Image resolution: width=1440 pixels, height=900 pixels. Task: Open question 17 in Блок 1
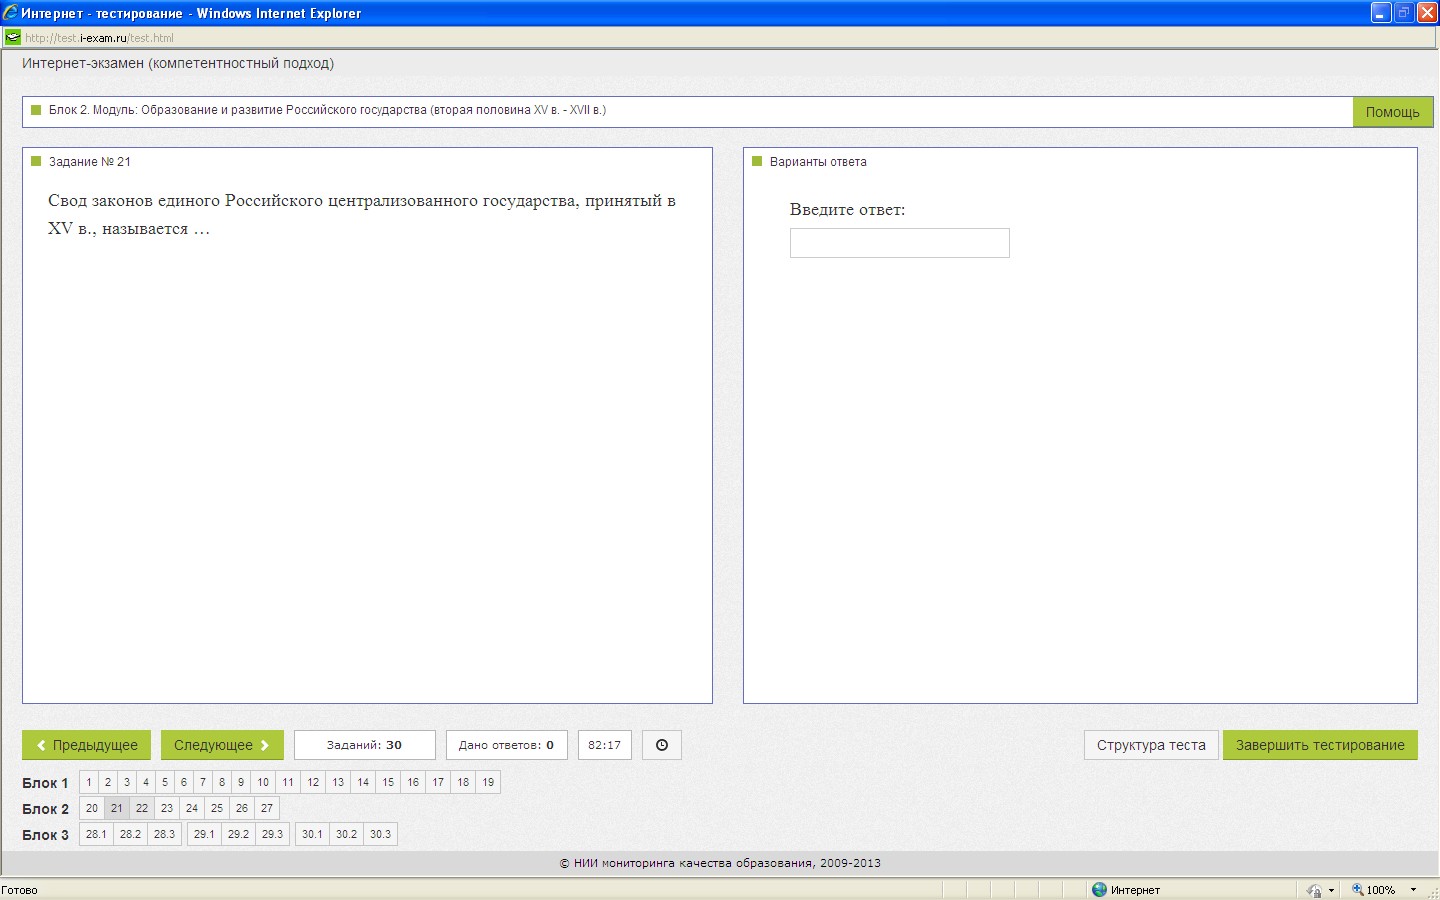coord(438,782)
